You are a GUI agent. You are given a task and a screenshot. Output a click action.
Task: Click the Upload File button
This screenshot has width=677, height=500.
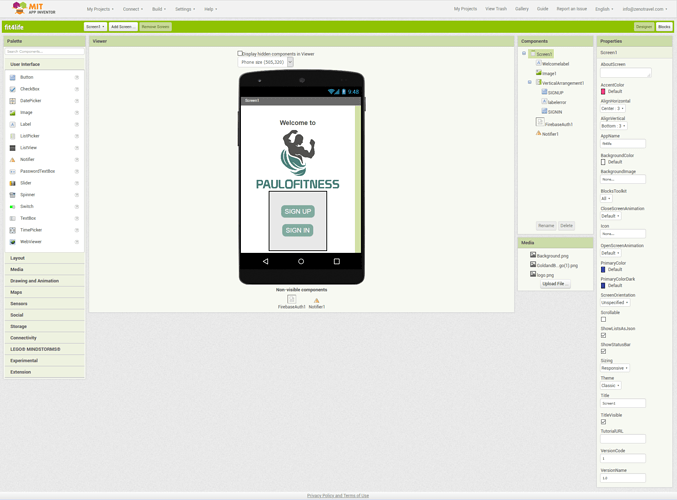pyautogui.click(x=555, y=284)
